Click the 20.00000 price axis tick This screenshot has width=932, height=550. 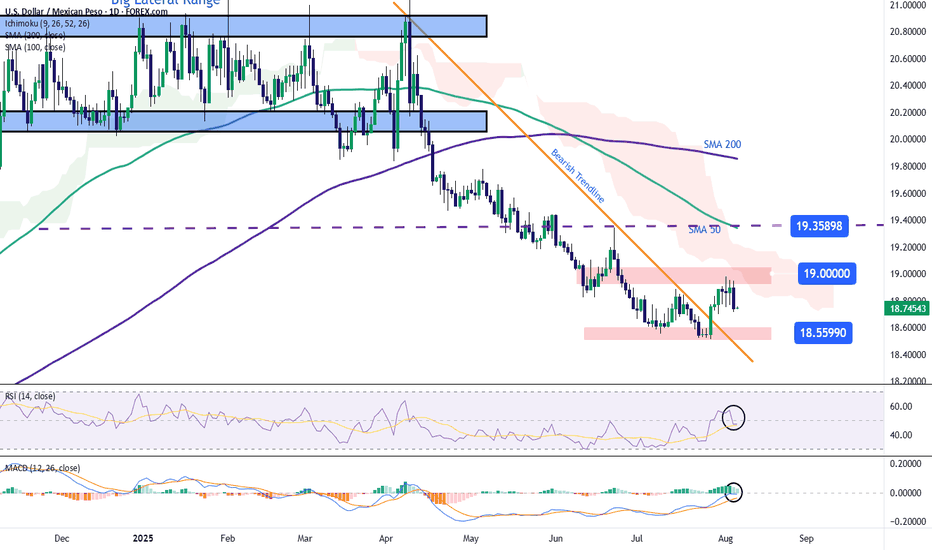coord(908,139)
